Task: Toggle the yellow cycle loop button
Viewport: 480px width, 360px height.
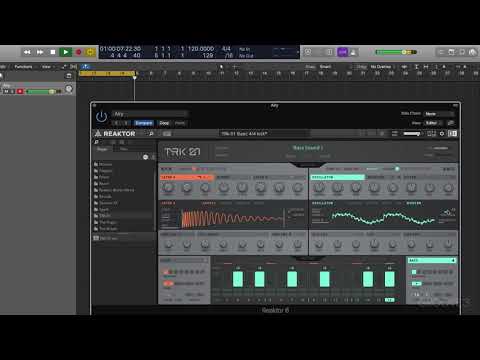Action: (90, 52)
